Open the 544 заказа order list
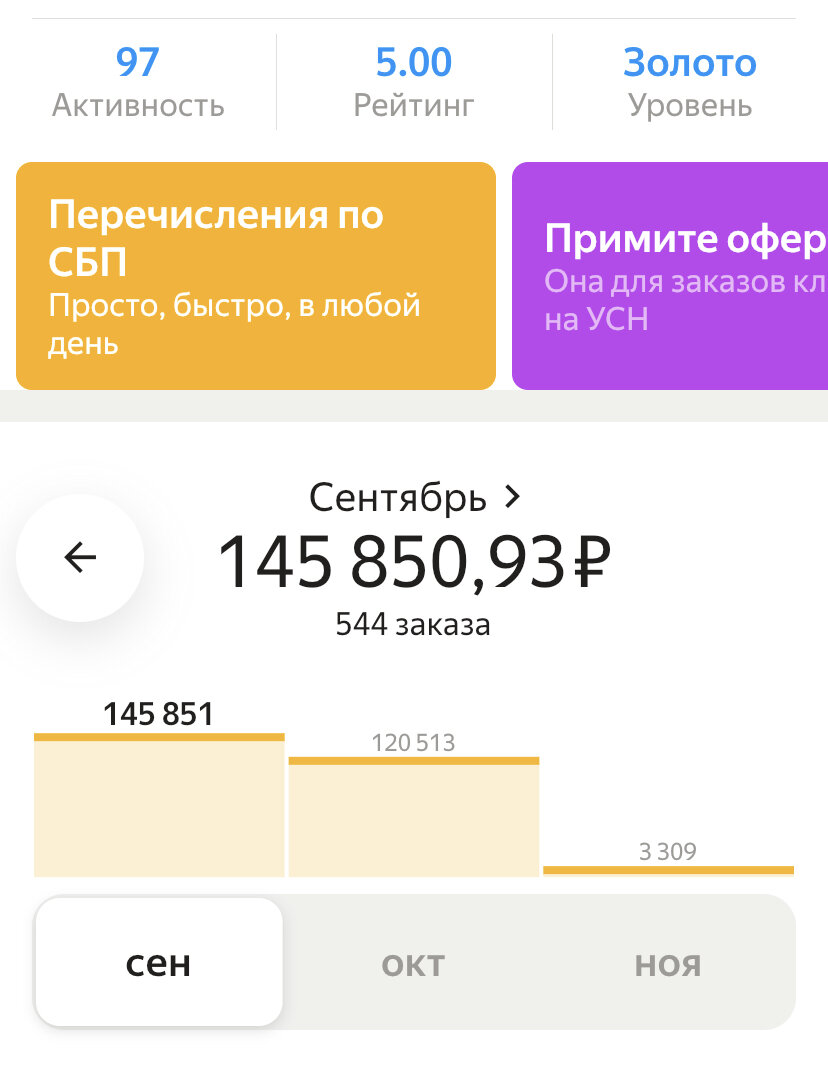This screenshot has width=828, height=1078. click(413, 623)
